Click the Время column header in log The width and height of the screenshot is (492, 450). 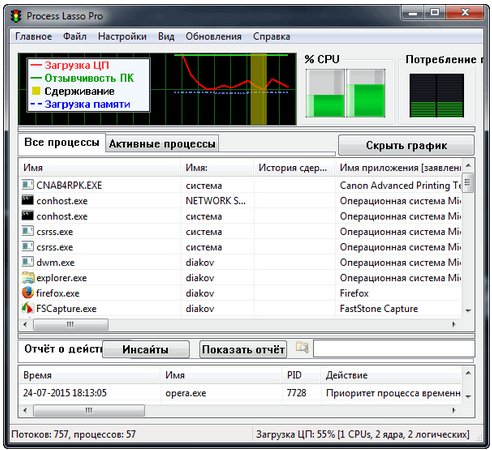89,375
